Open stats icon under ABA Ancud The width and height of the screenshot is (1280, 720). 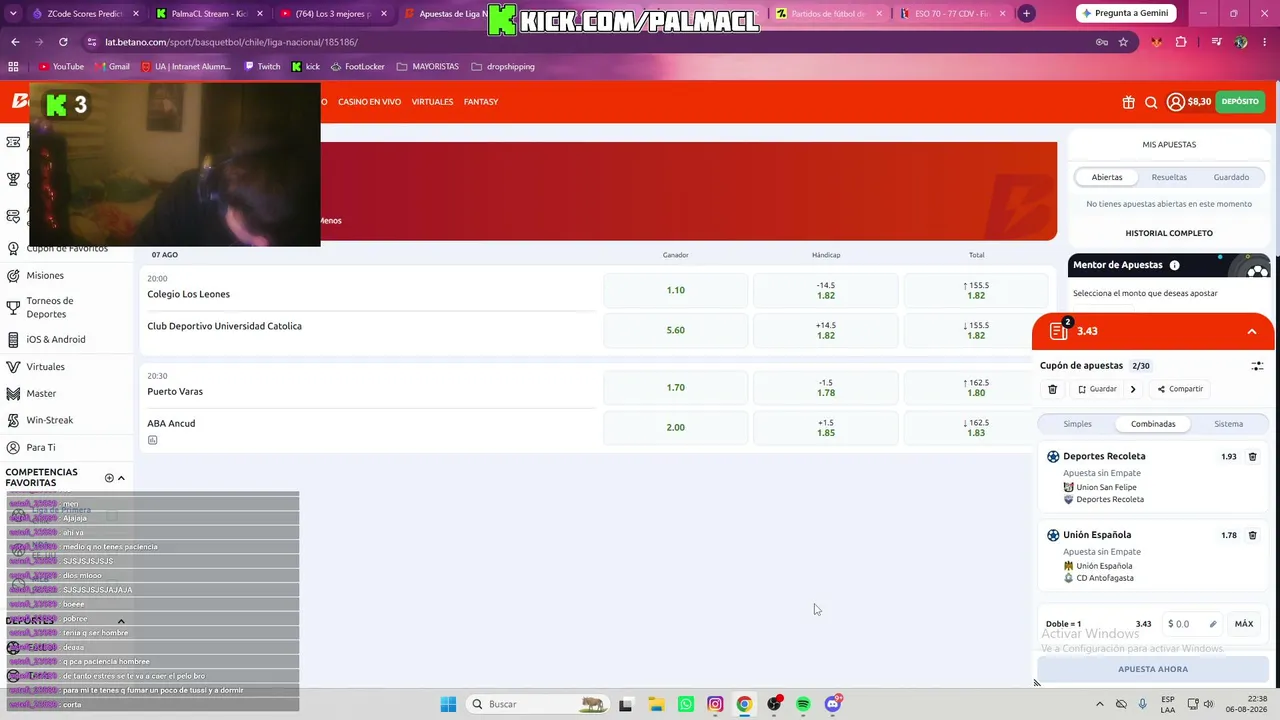(x=152, y=440)
